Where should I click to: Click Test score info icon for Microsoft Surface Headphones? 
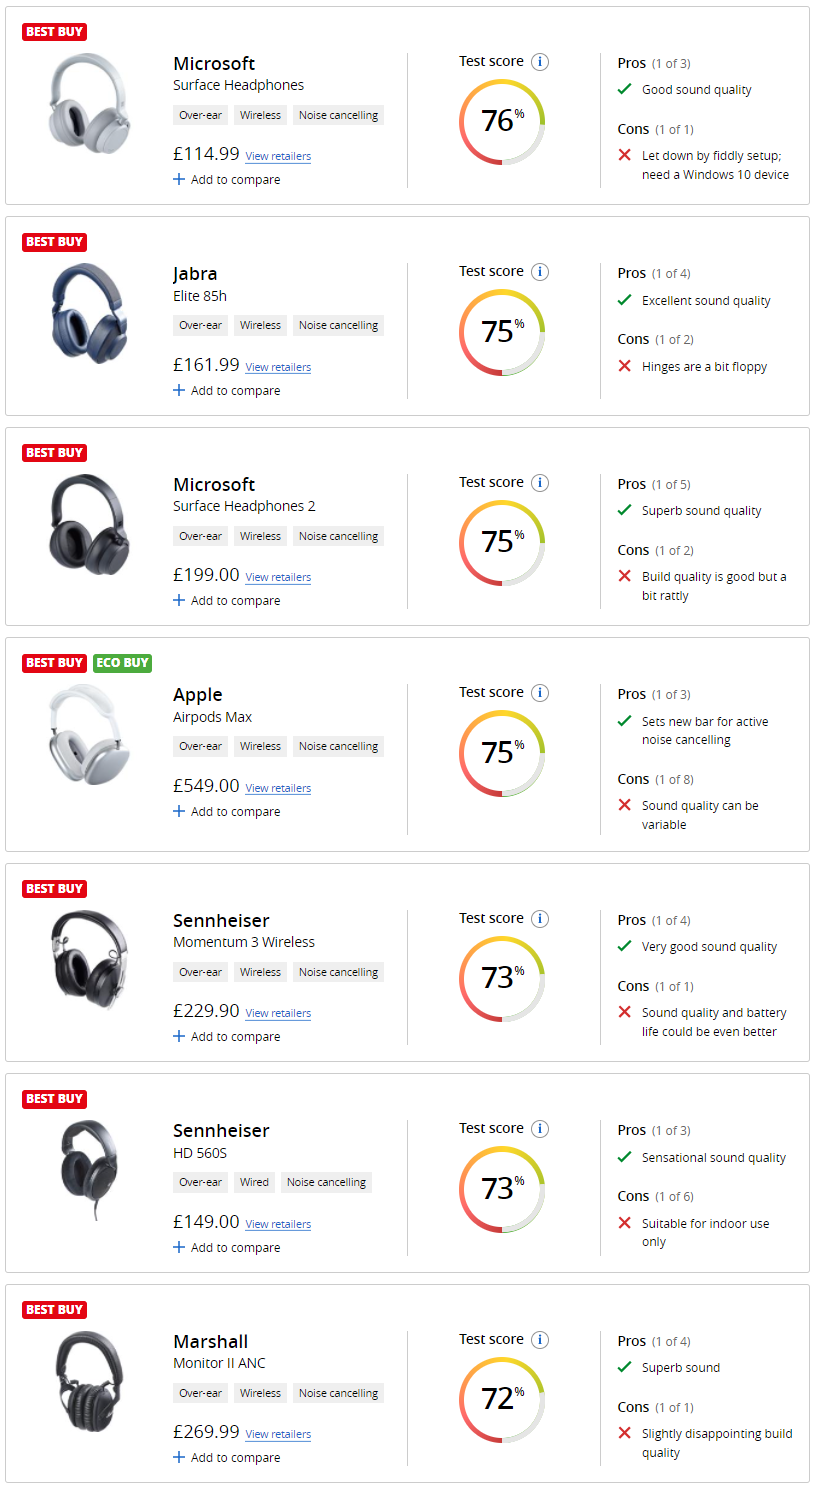[540, 62]
